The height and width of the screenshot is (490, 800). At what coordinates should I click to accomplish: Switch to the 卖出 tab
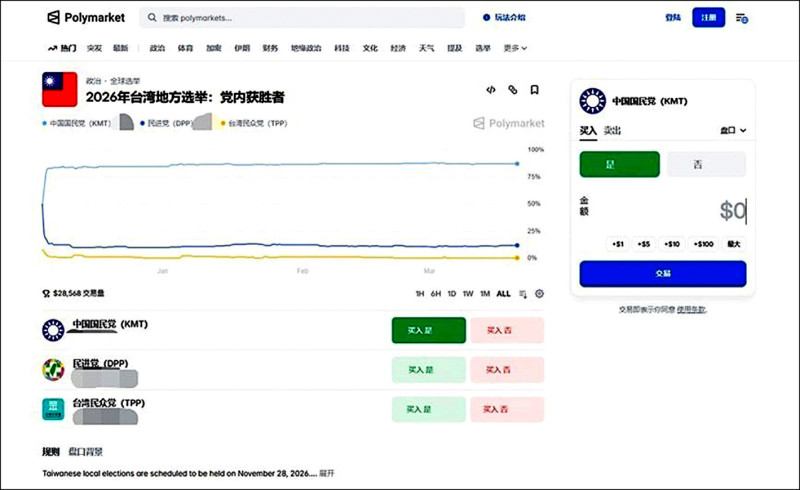(x=612, y=130)
